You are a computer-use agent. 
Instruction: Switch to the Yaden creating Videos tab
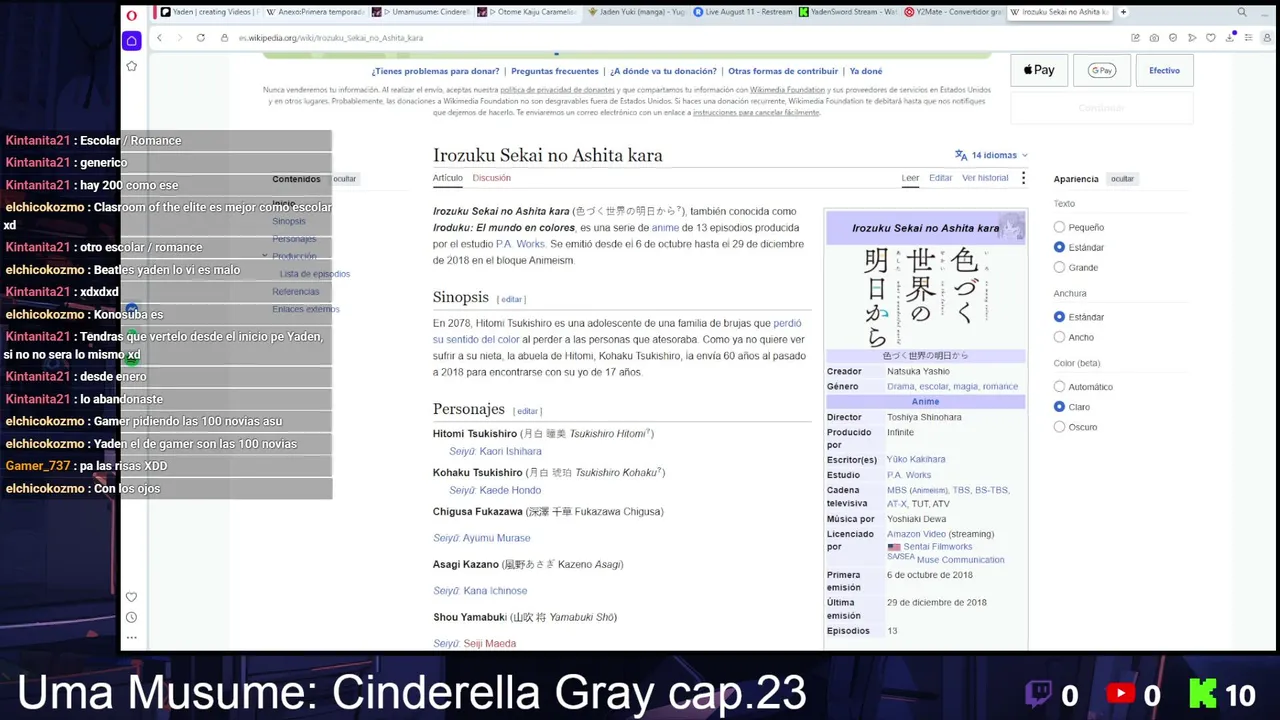pos(208,12)
